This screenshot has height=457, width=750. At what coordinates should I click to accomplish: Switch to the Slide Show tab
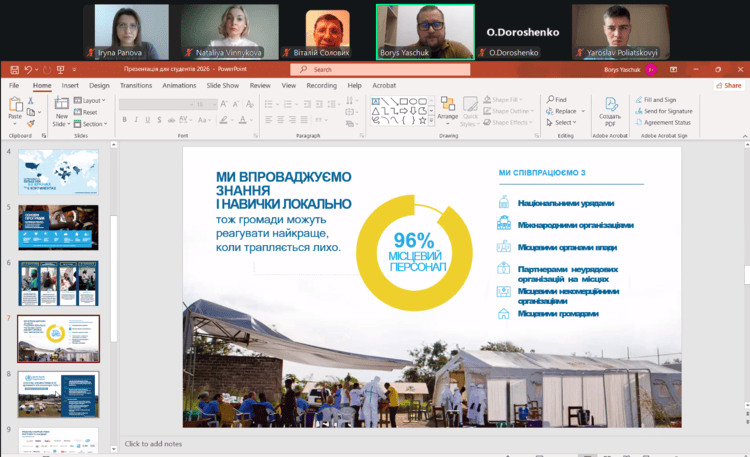pos(222,86)
